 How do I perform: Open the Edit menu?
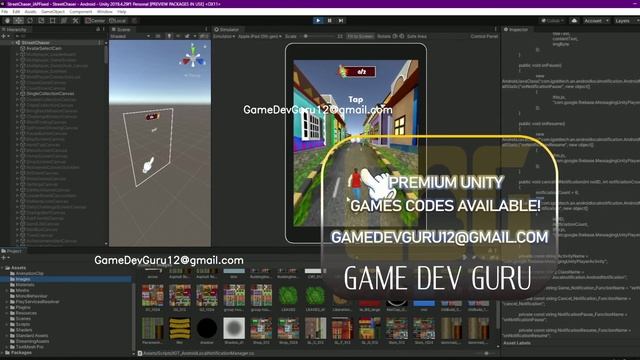16,12
